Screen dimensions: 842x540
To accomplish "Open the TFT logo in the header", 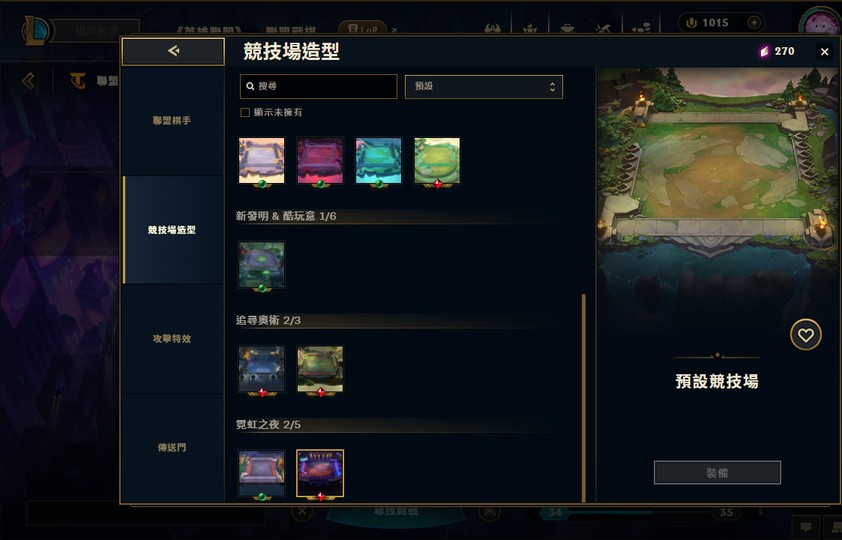I will tap(78, 81).
